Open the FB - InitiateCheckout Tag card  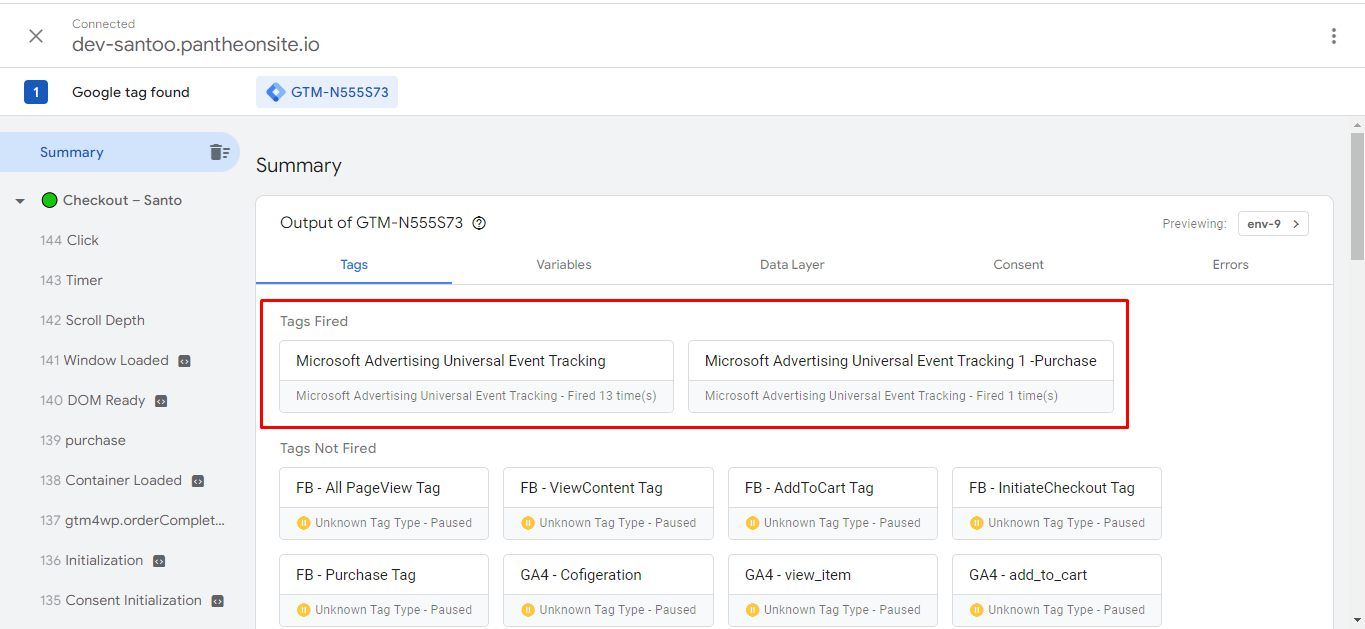pyautogui.click(x=1057, y=503)
